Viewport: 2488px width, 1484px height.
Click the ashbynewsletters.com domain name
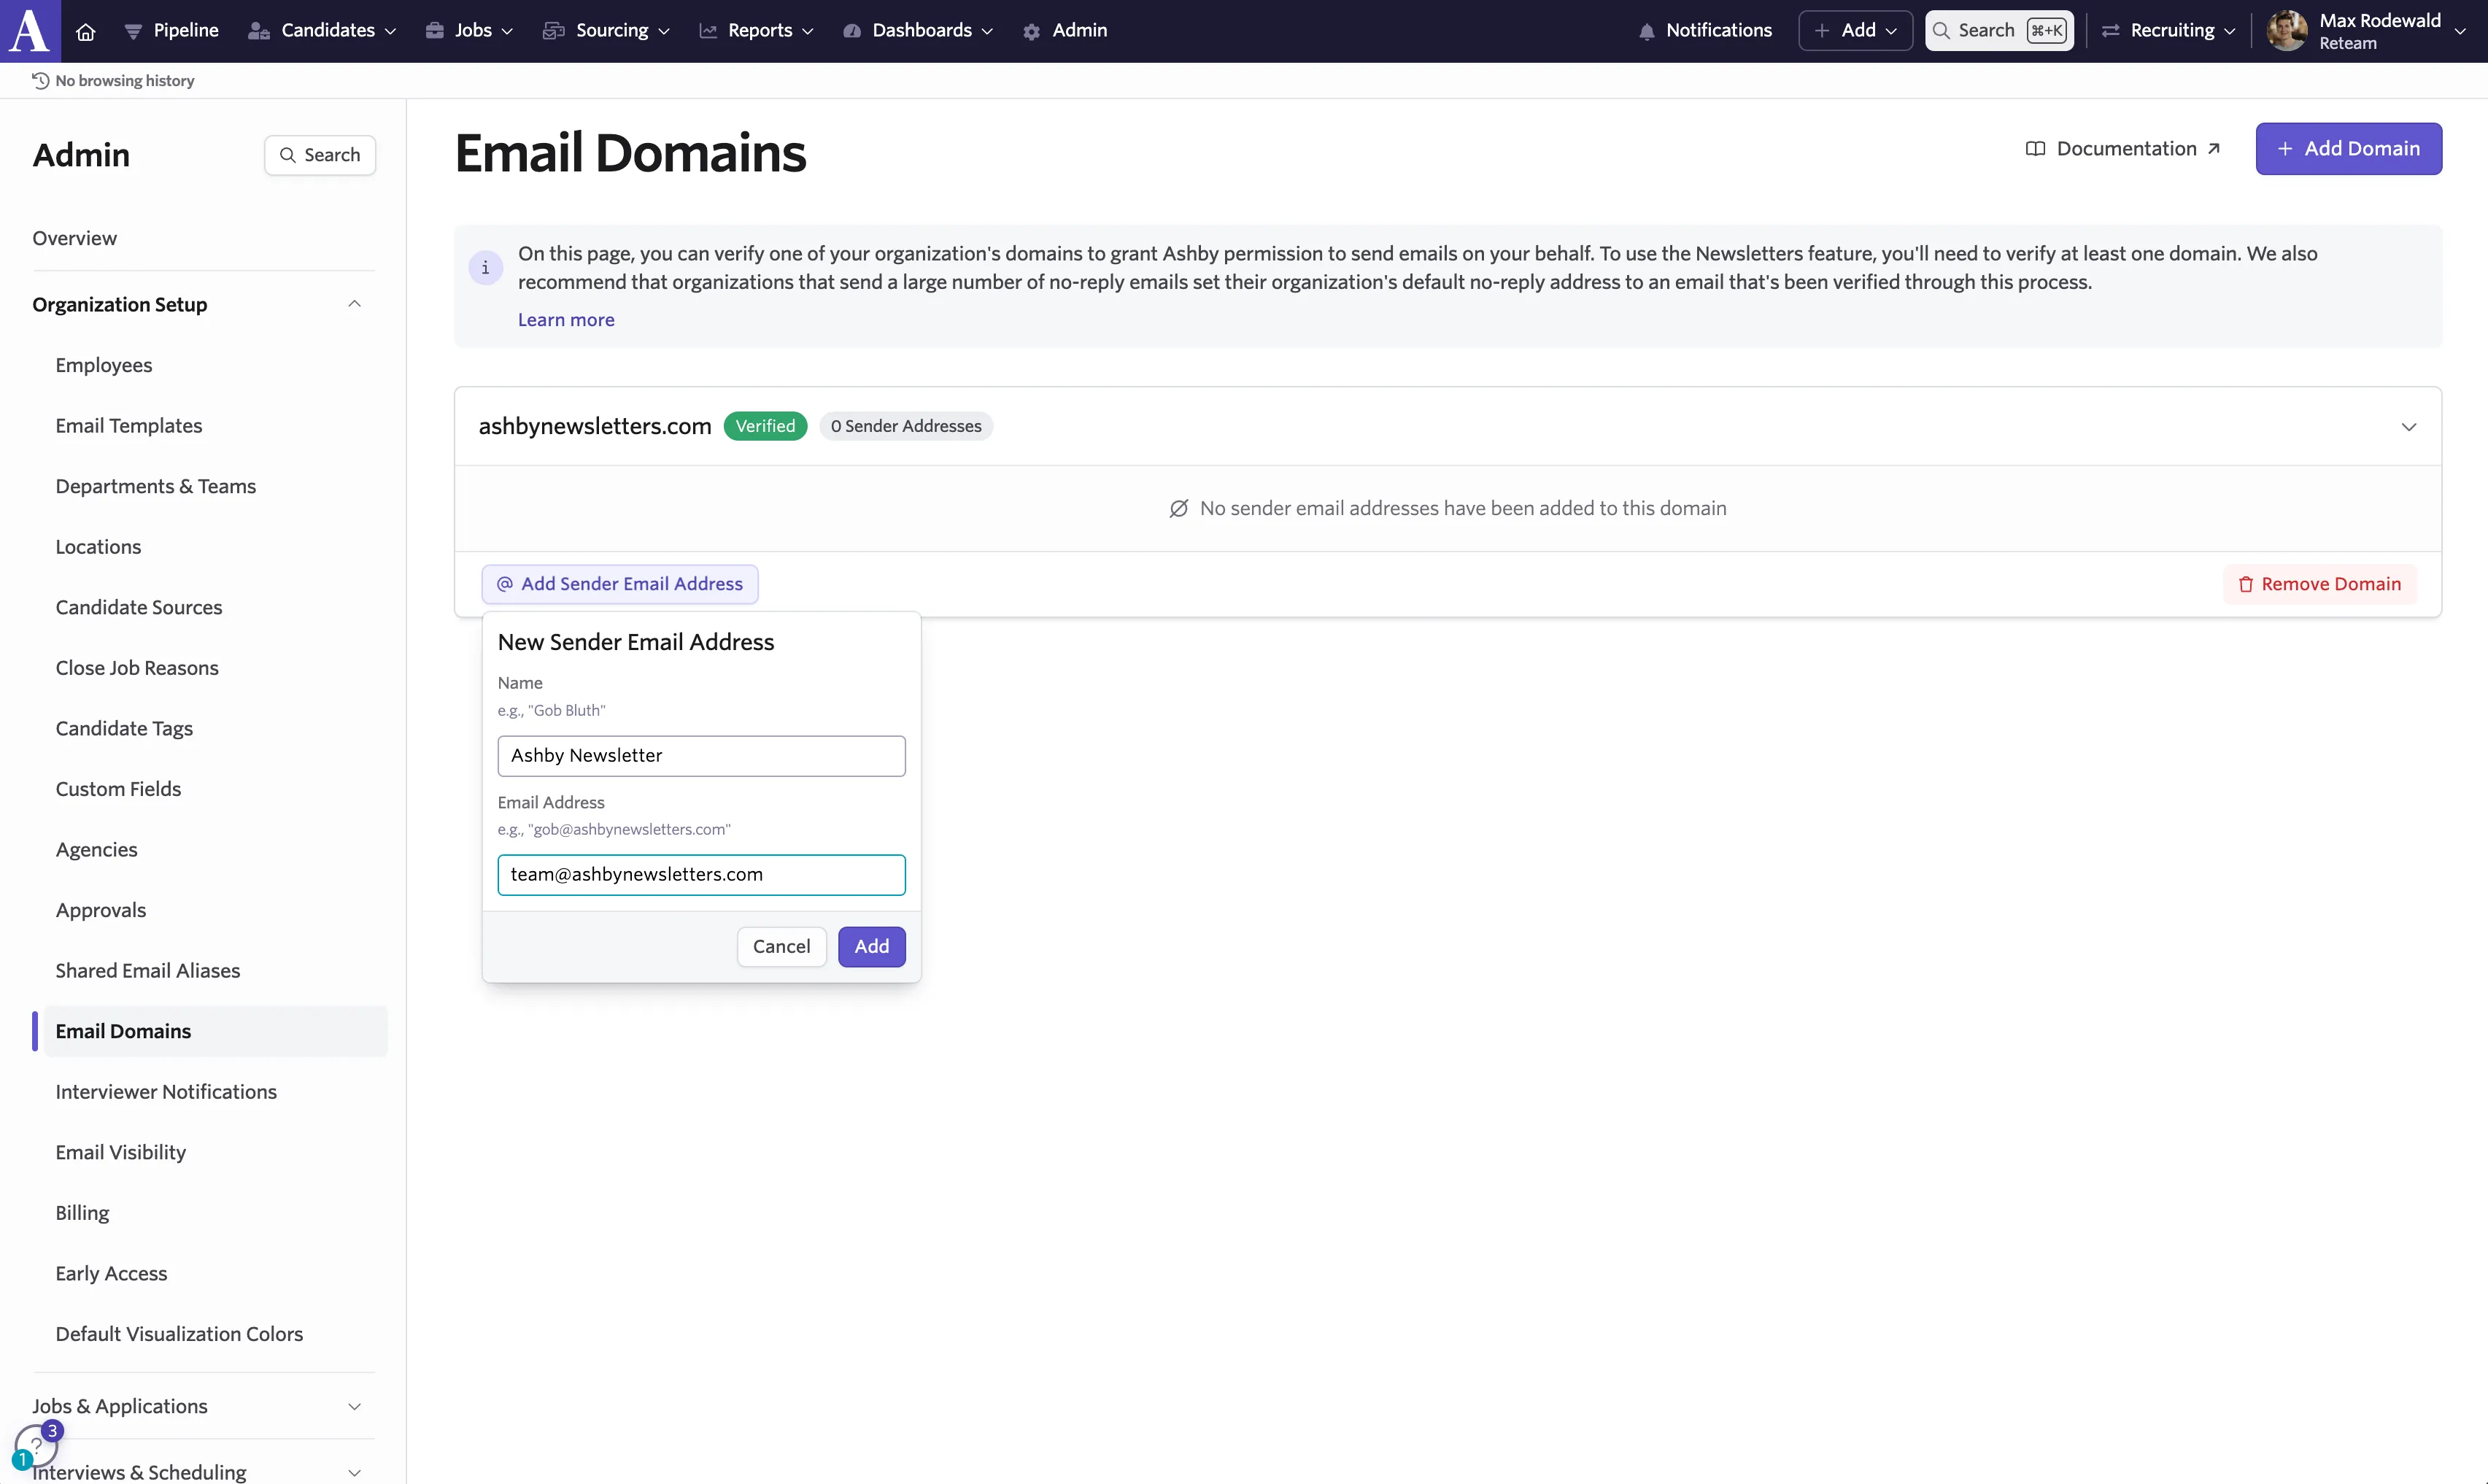pyautogui.click(x=595, y=426)
